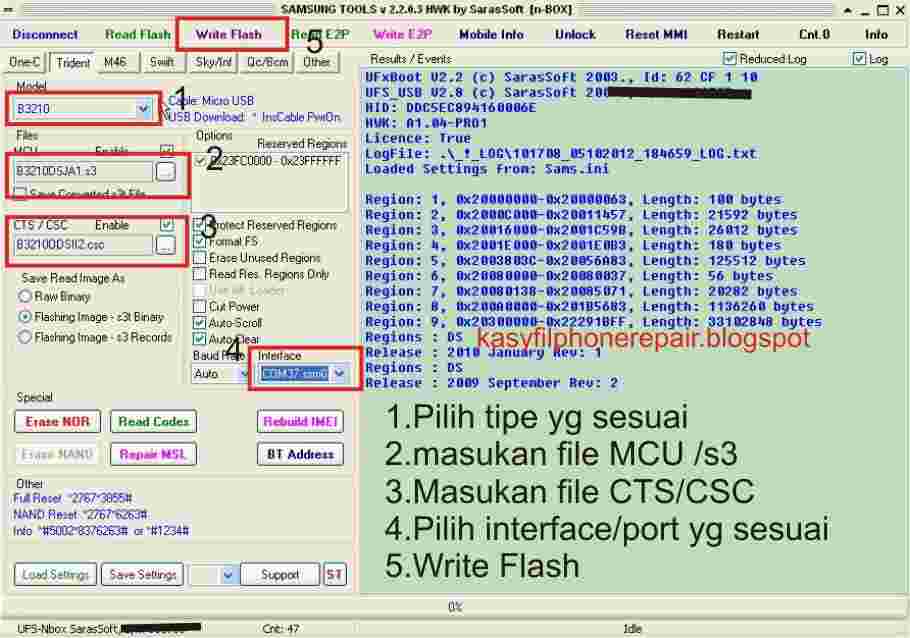Image resolution: width=910 pixels, height=638 pixels.
Task: Enable Read Res. Regions Only
Action: (199, 273)
